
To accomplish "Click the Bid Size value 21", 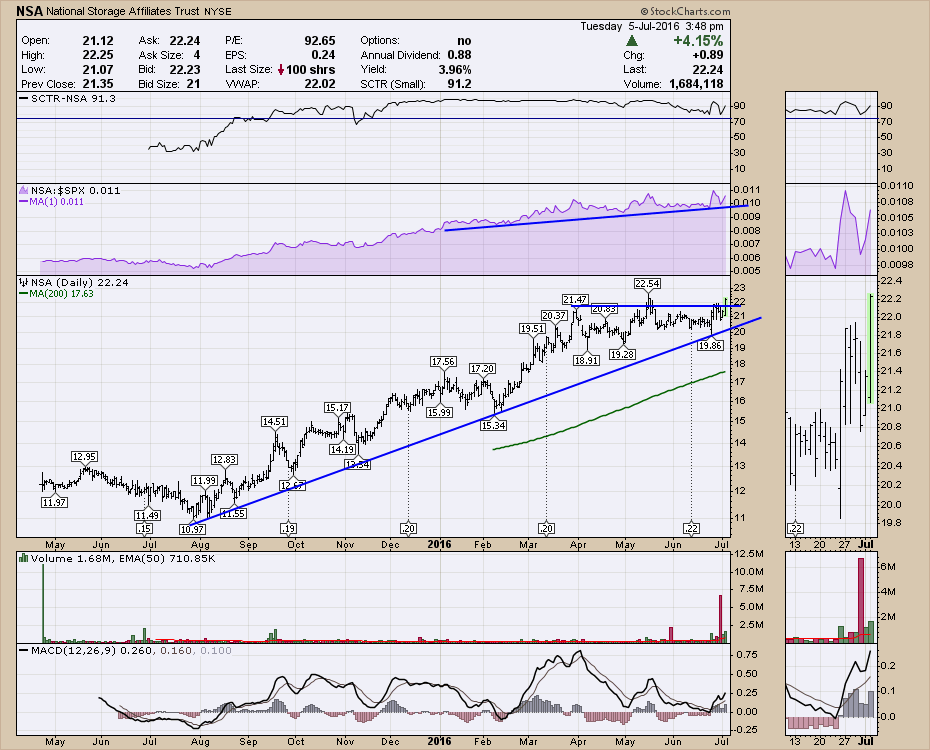I will click(x=193, y=84).
